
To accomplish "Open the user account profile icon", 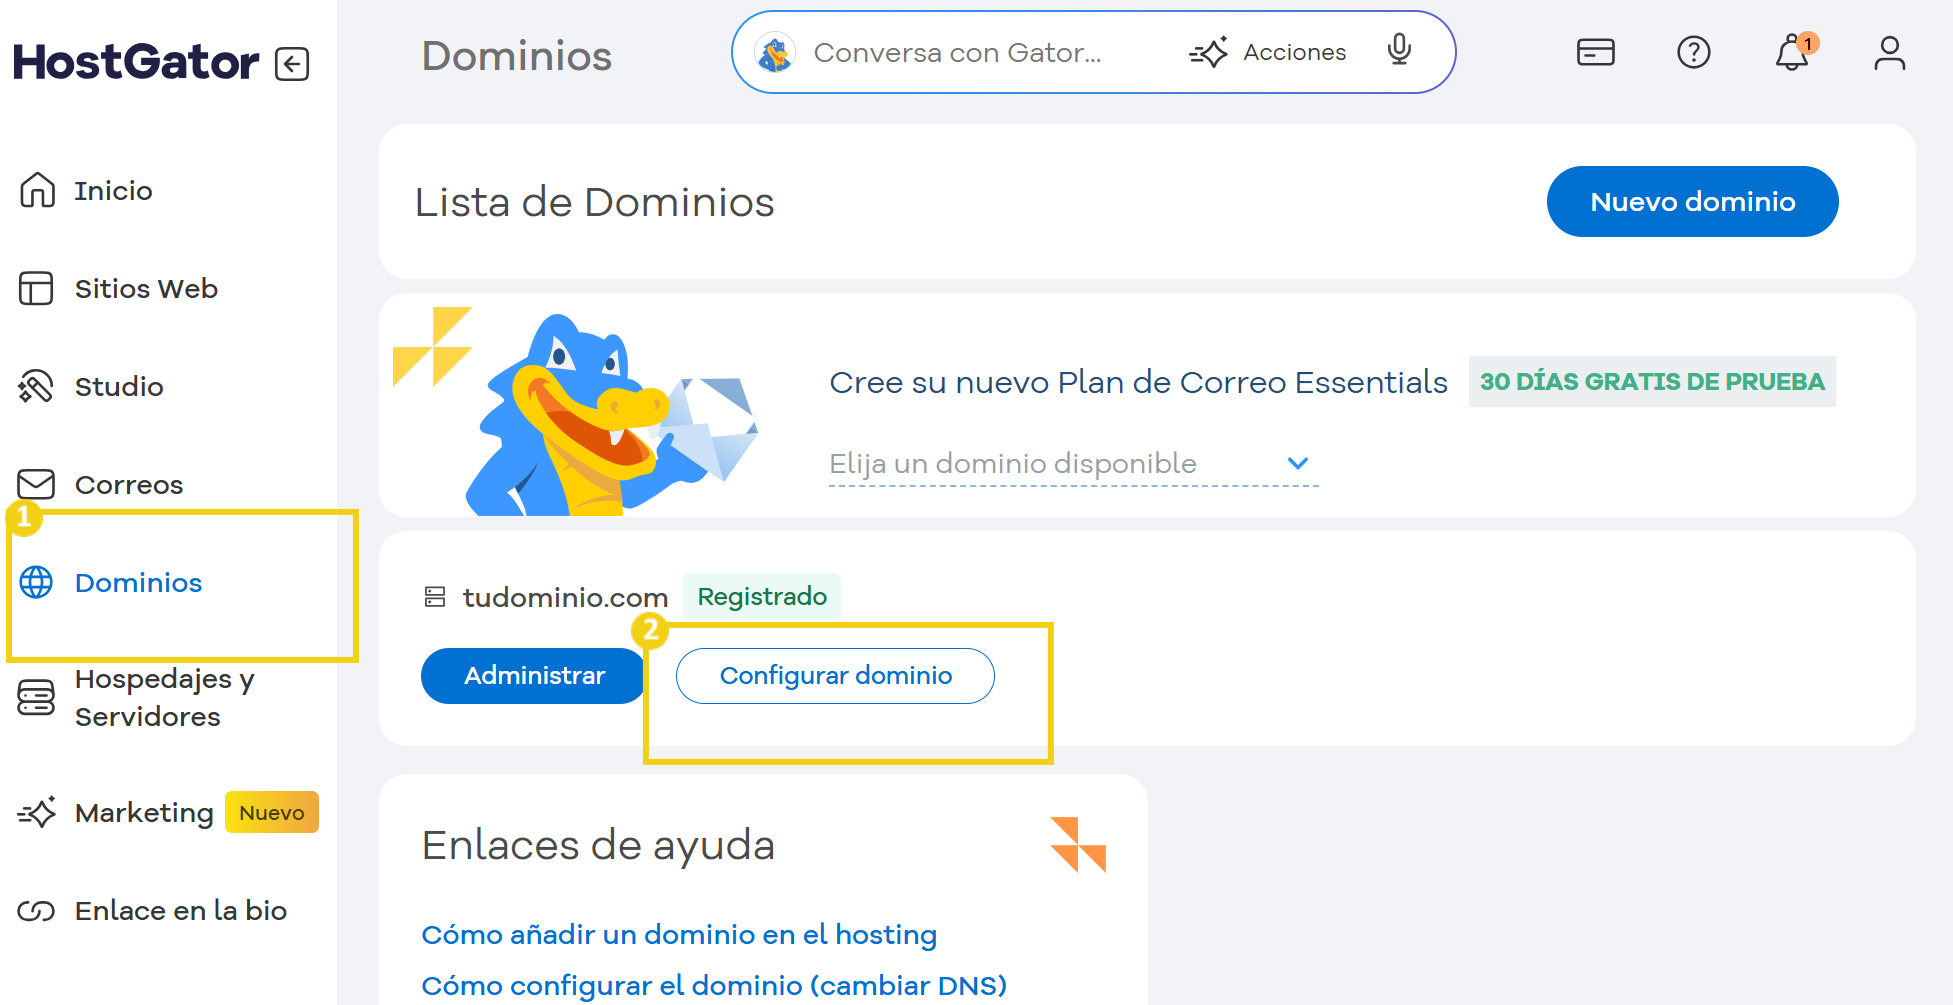I will click(1889, 53).
